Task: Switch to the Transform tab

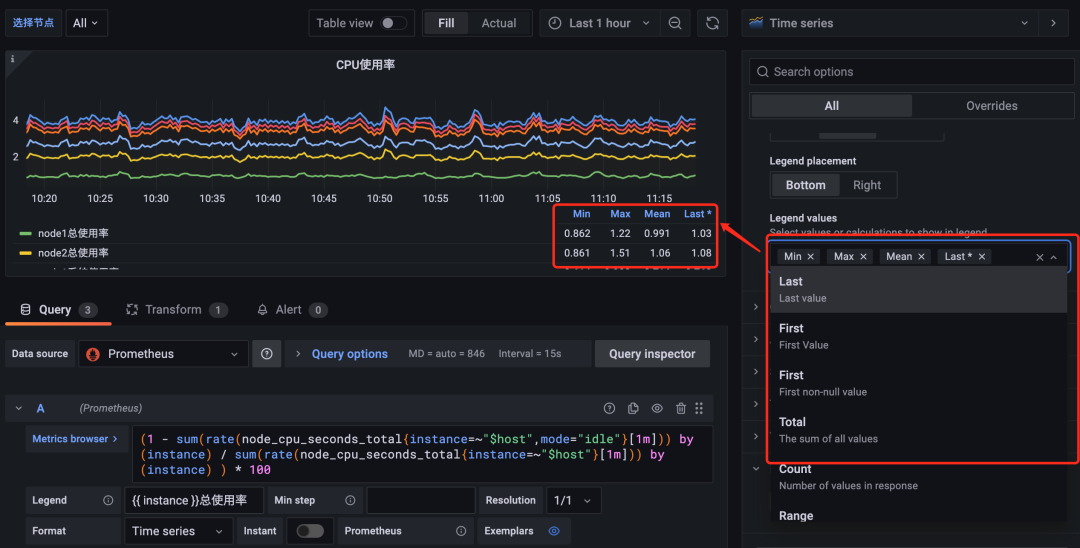Action: point(177,310)
